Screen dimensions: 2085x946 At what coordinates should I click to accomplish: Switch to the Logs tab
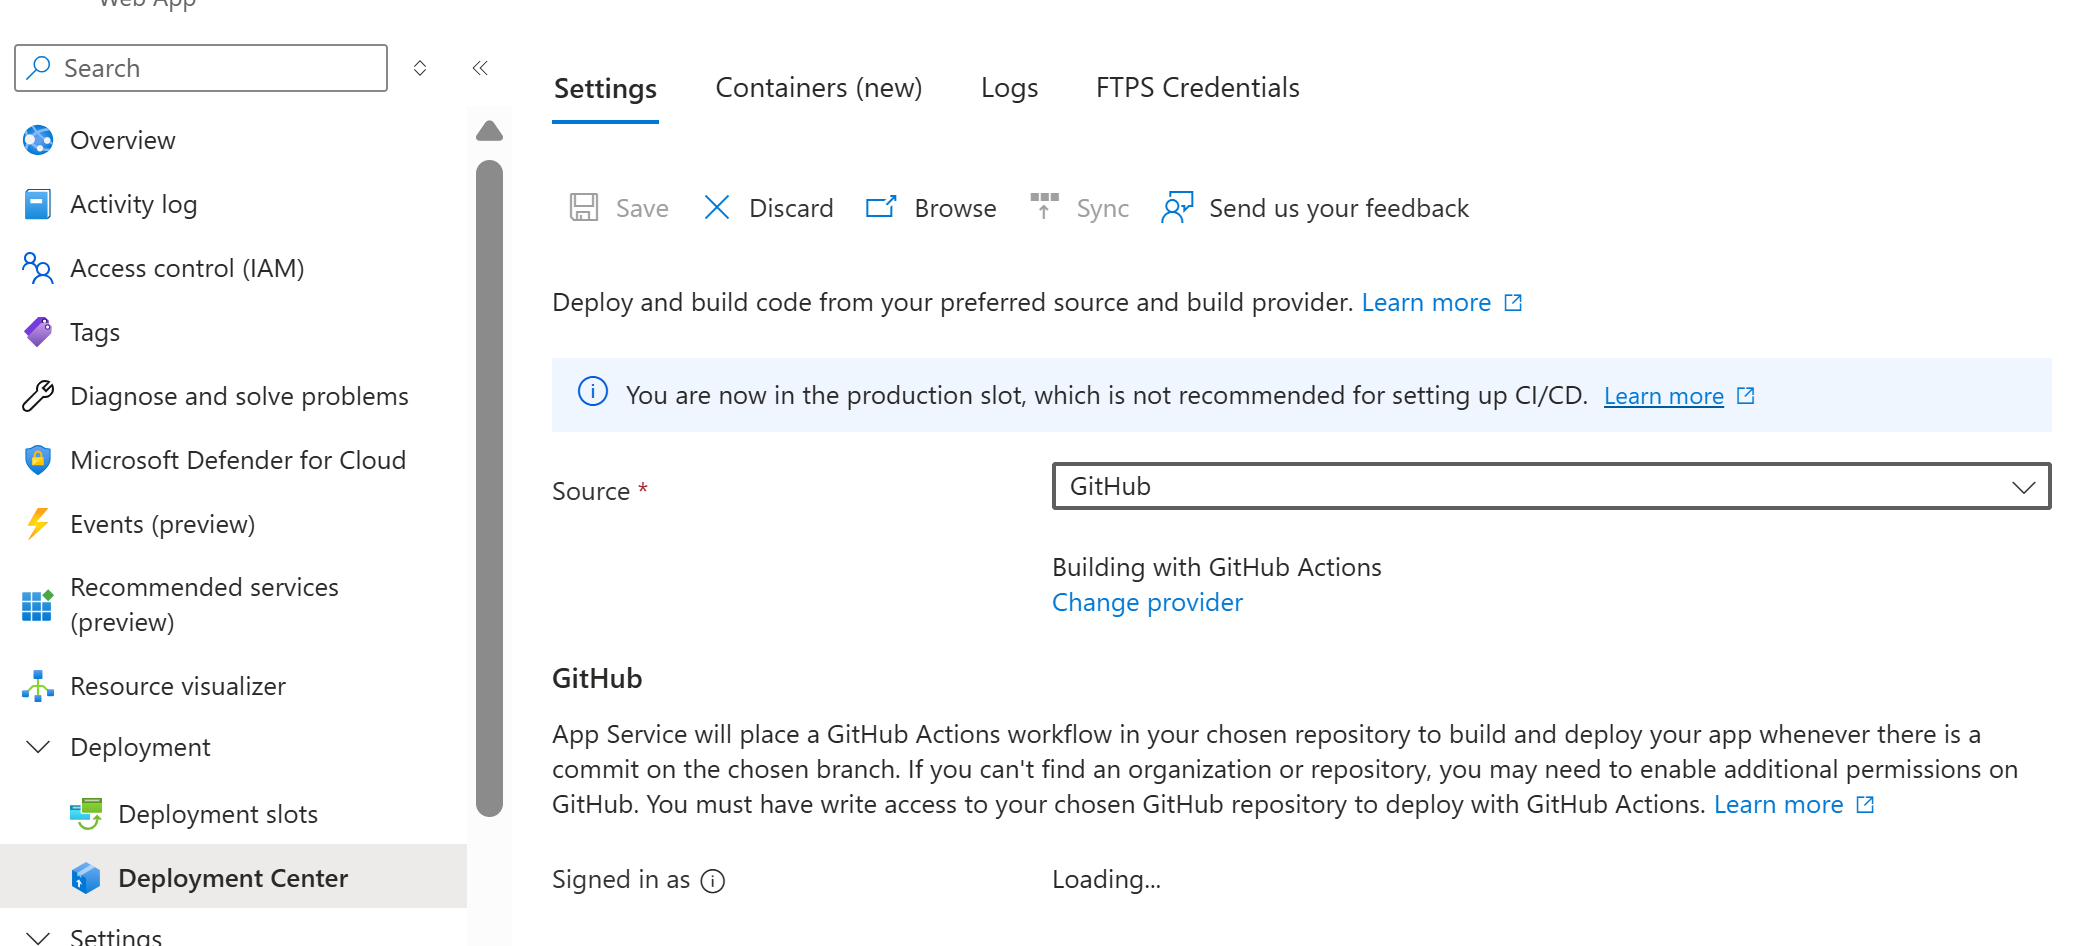pos(1009,88)
